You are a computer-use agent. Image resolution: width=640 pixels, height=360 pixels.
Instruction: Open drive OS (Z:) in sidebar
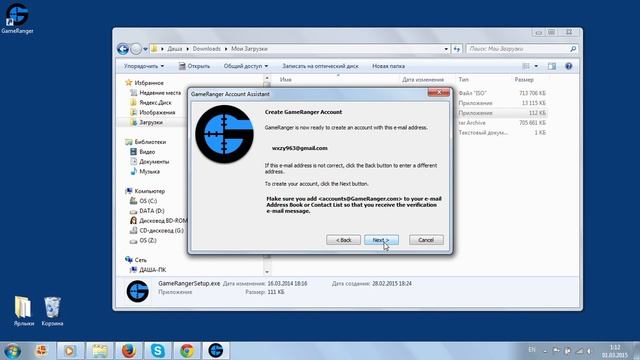coord(148,240)
